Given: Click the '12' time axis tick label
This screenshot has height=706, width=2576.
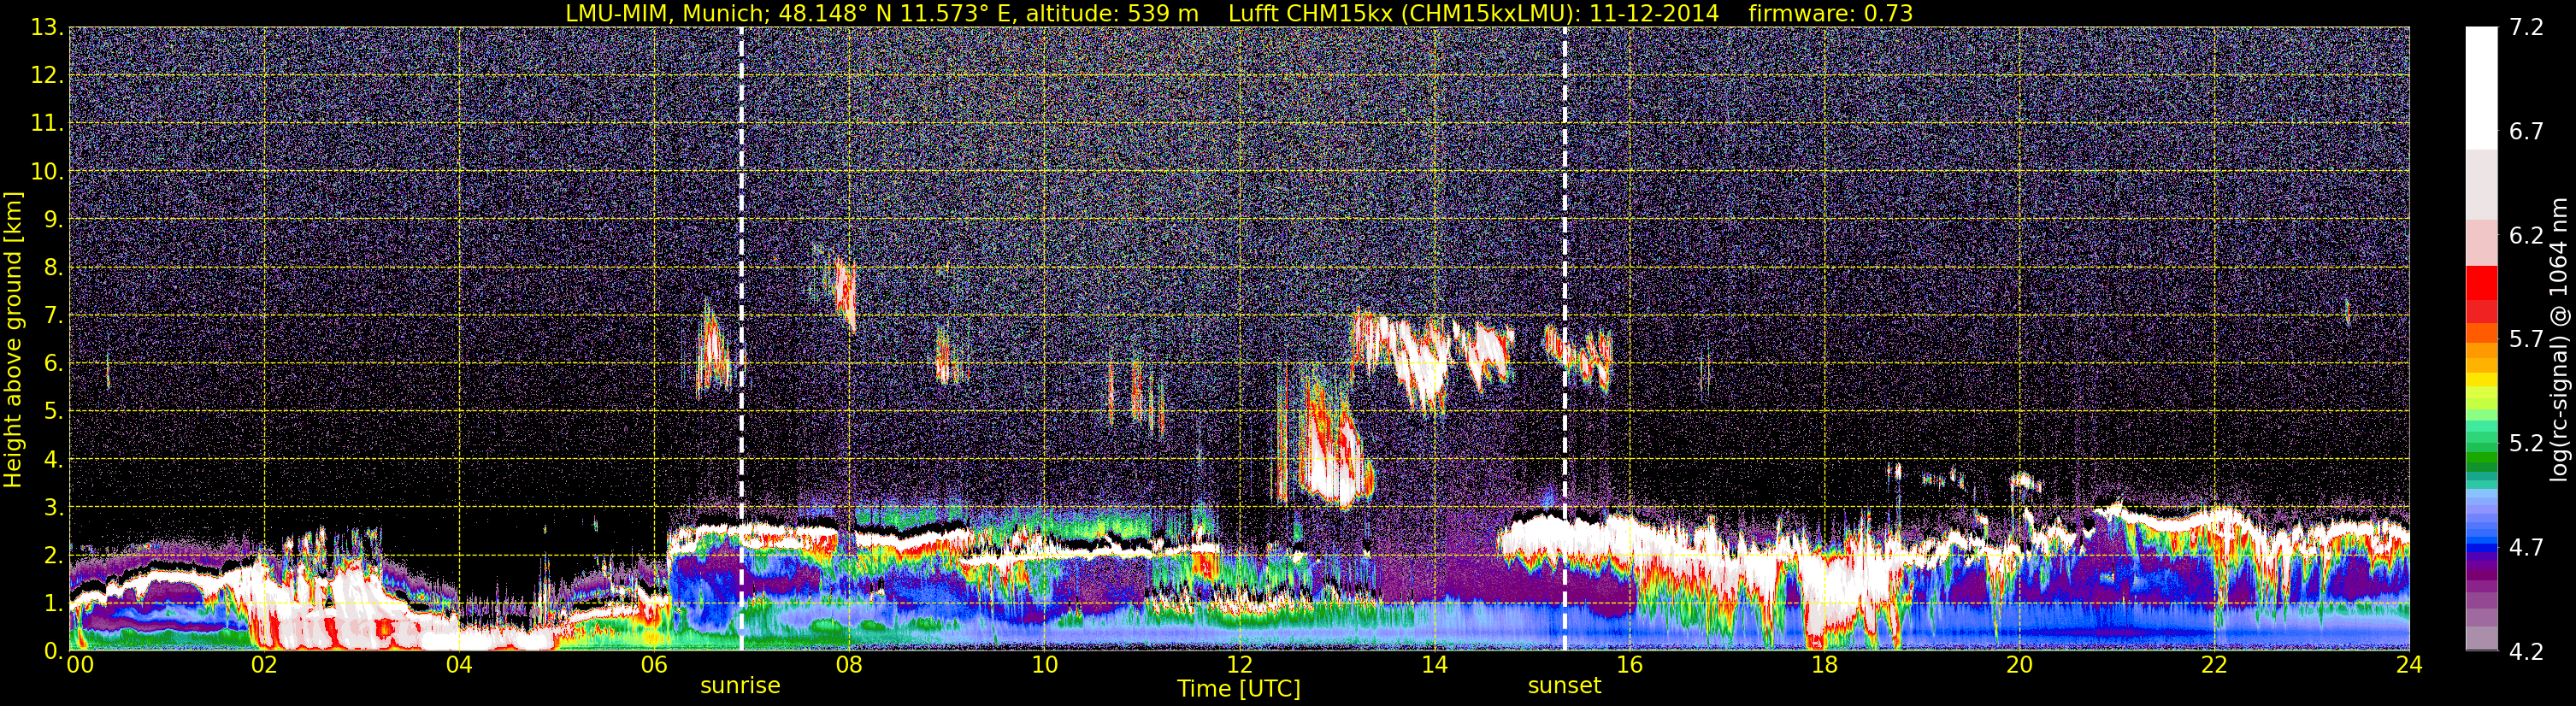Looking at the screenshot, I should [1239, 666].
